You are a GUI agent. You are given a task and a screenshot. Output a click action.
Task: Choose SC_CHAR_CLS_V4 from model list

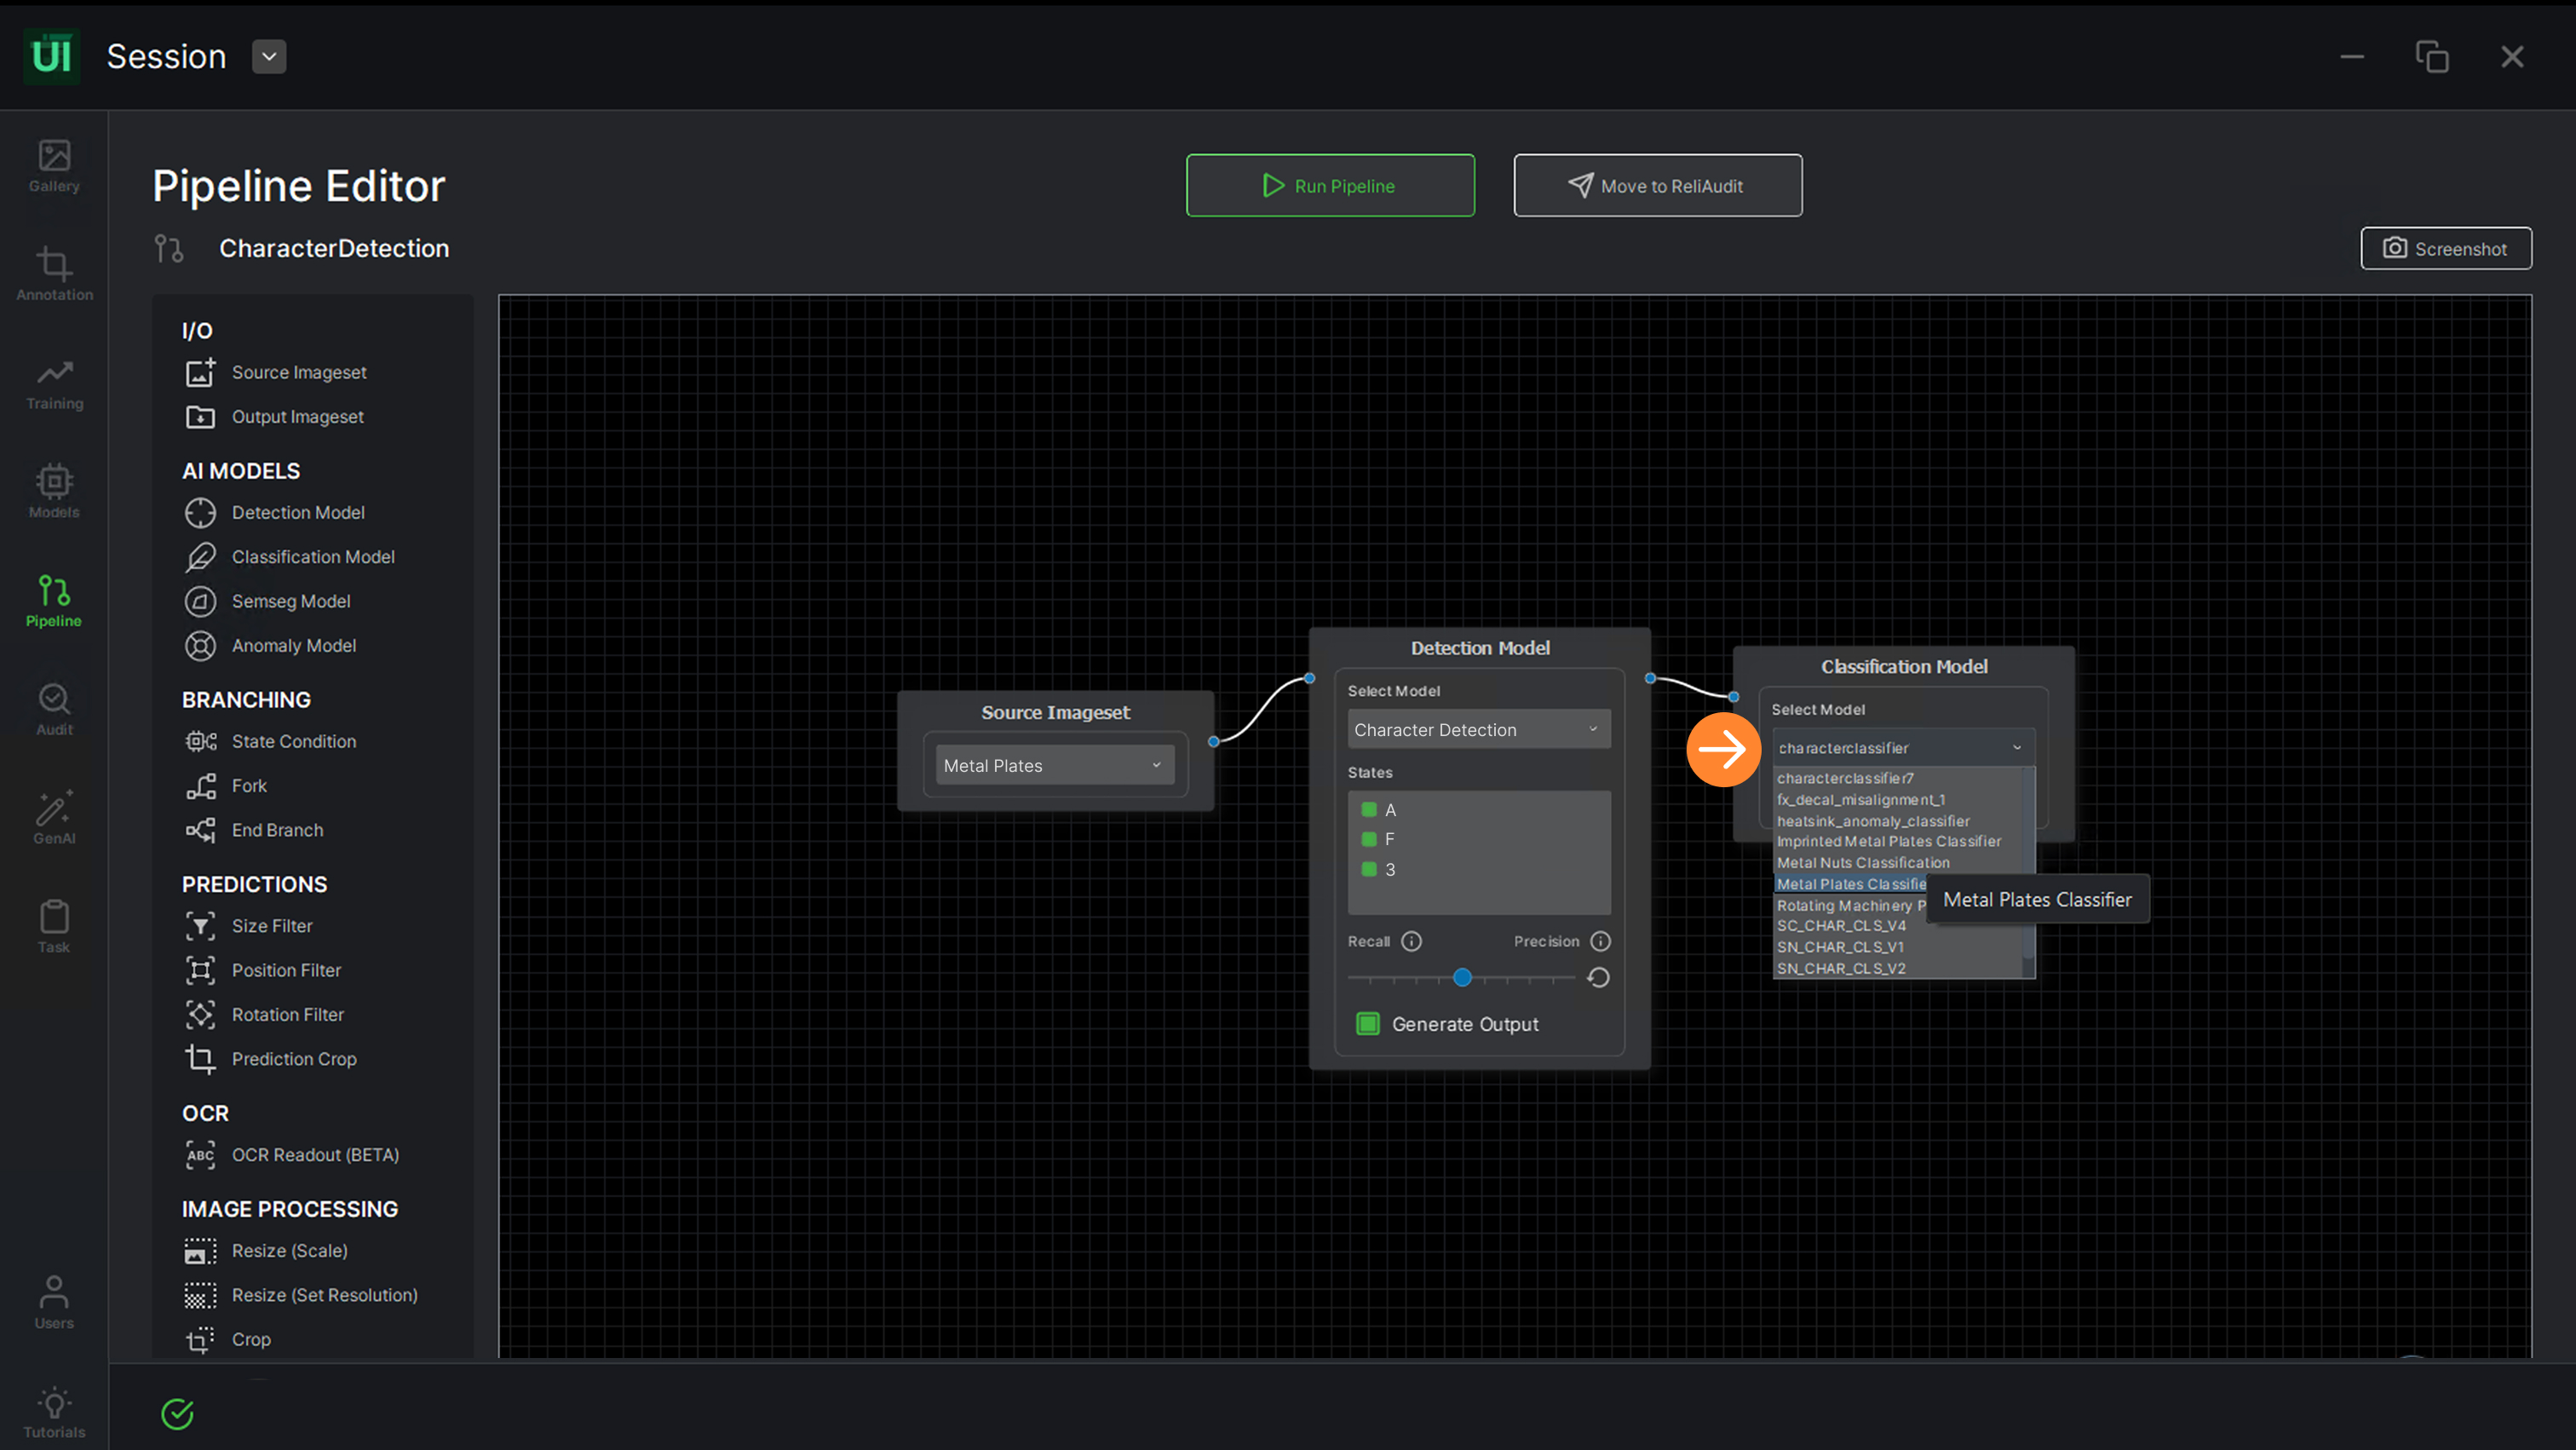[1841, 926]
